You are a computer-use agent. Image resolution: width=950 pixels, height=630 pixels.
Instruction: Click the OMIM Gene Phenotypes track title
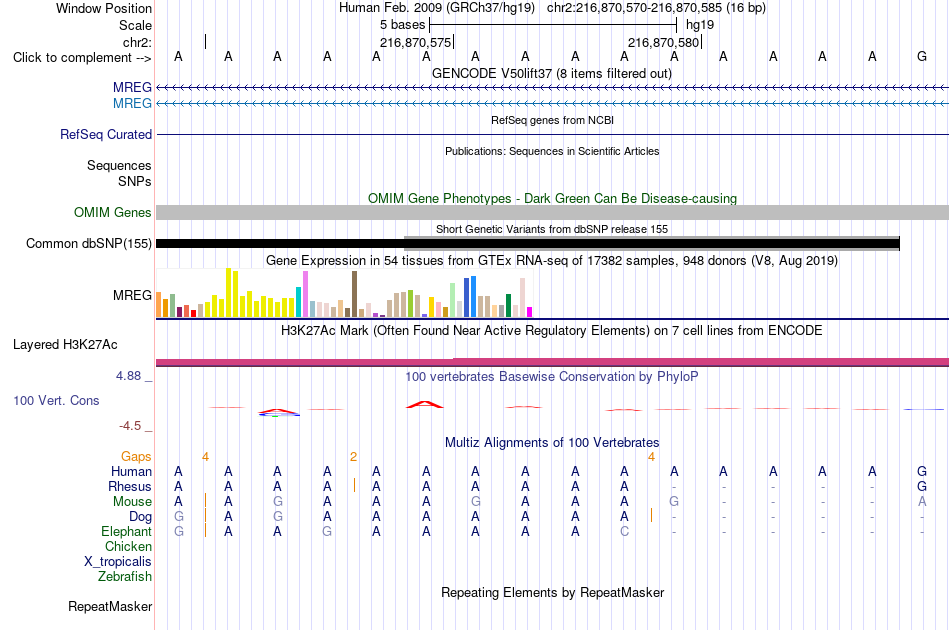(553, 198)
